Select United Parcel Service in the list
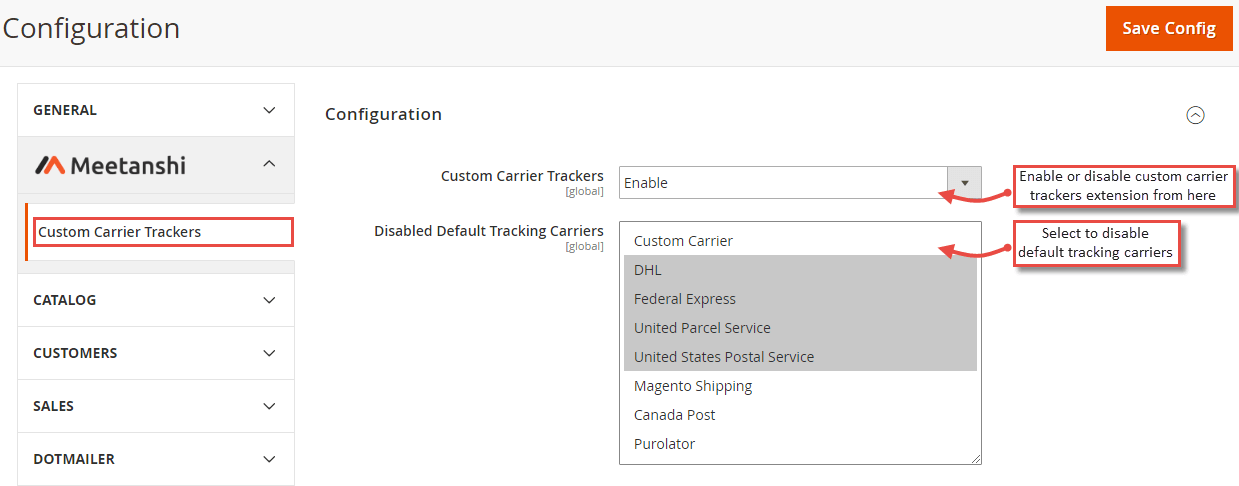The height and width of the screenshot is (486, 1239). coord(800,328)
